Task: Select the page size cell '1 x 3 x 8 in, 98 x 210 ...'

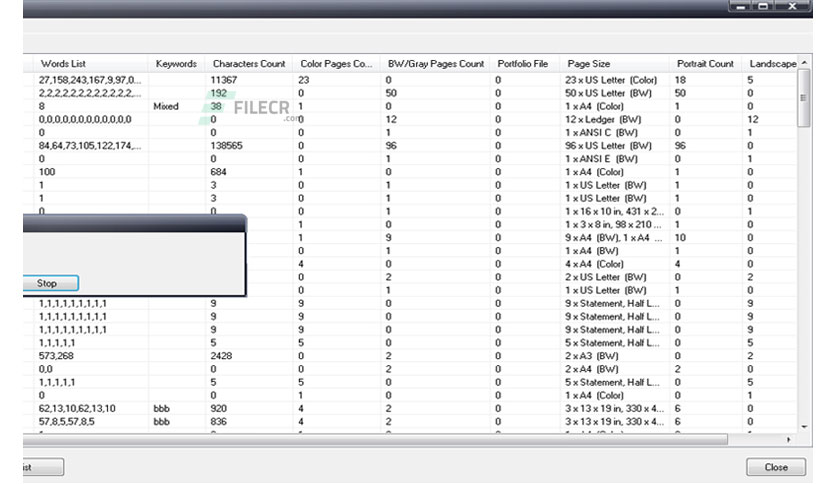Action: click(613, 224)
